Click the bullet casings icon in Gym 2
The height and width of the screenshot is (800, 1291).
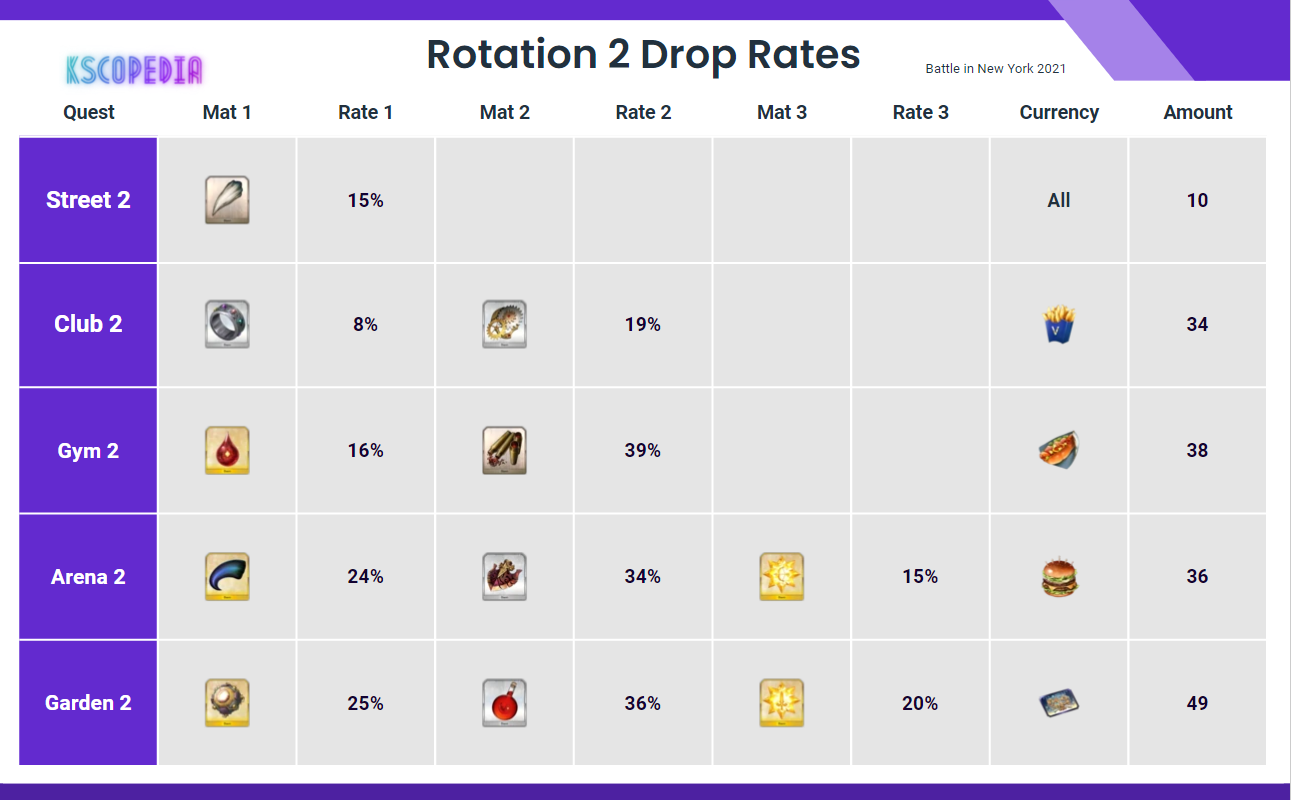tap(504, 450)
